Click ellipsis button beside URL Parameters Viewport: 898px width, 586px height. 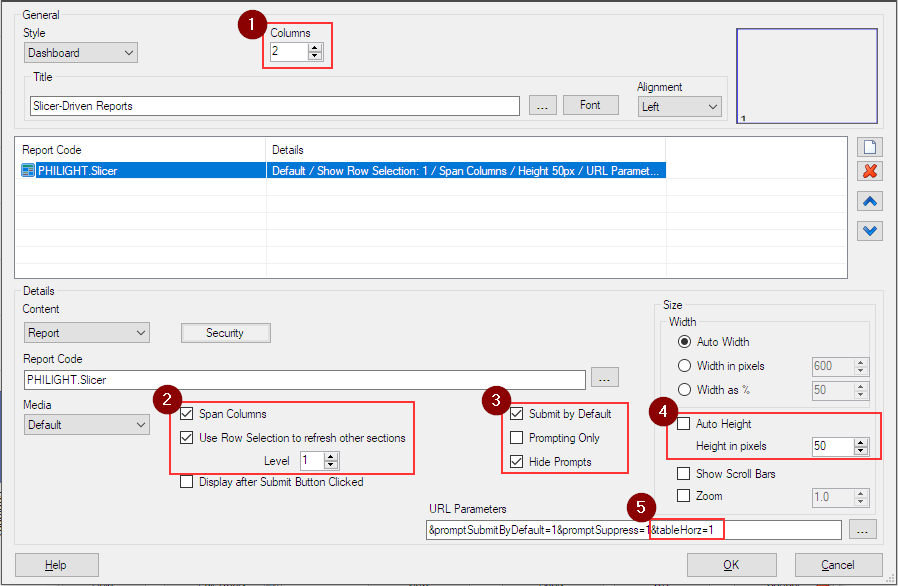click(862, 530)
